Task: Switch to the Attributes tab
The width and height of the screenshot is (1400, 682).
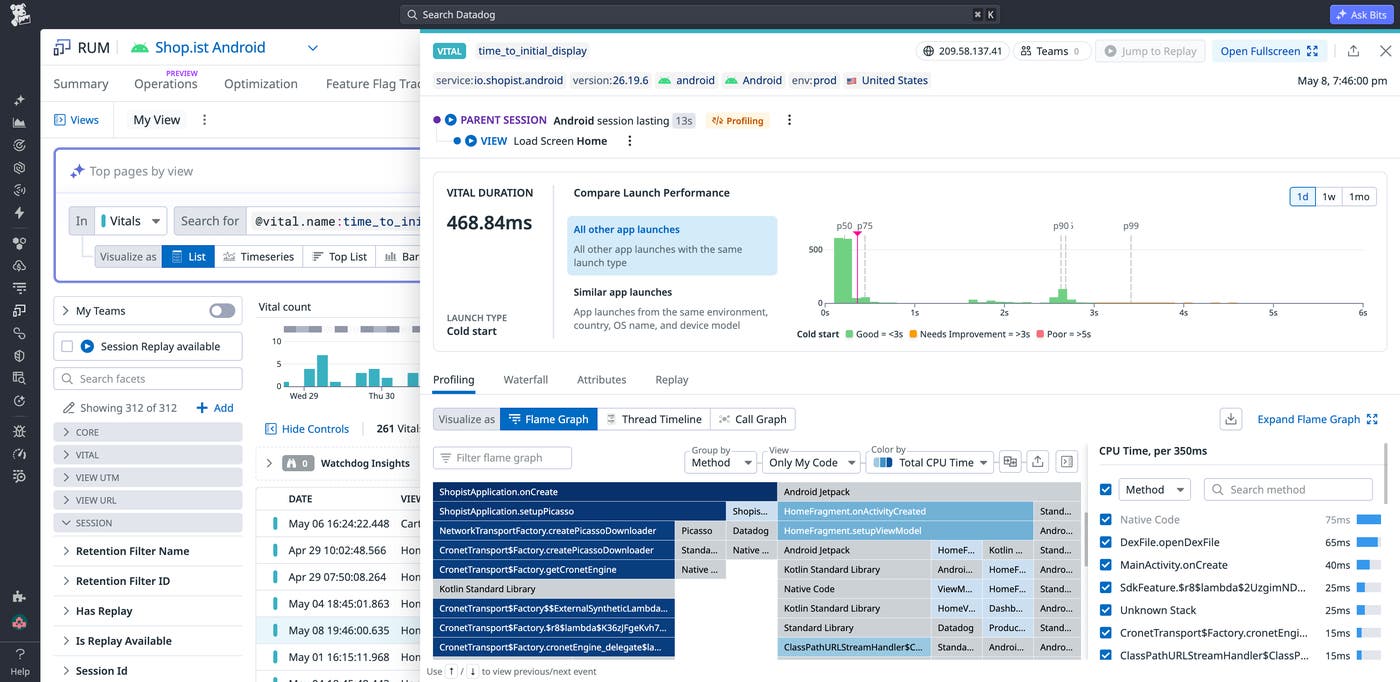Action: pos(601,380)
